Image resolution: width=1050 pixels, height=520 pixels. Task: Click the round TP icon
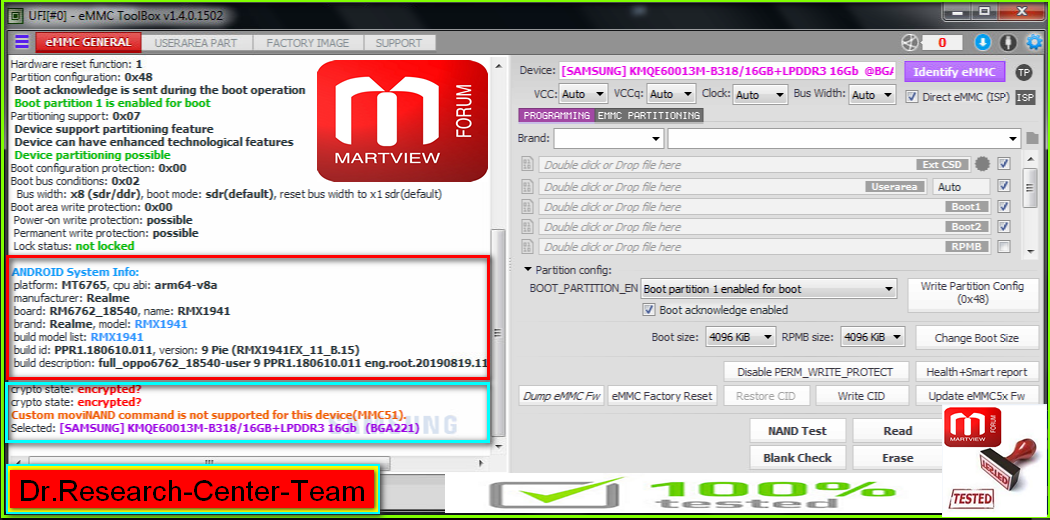1023,72
